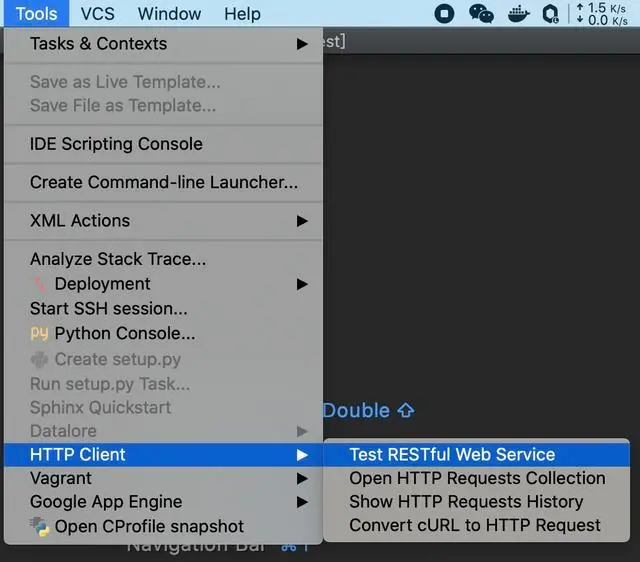Select Show HTTP Requests History
The width and height of the screenshot is (640, 562).
[x=477, y=502]
